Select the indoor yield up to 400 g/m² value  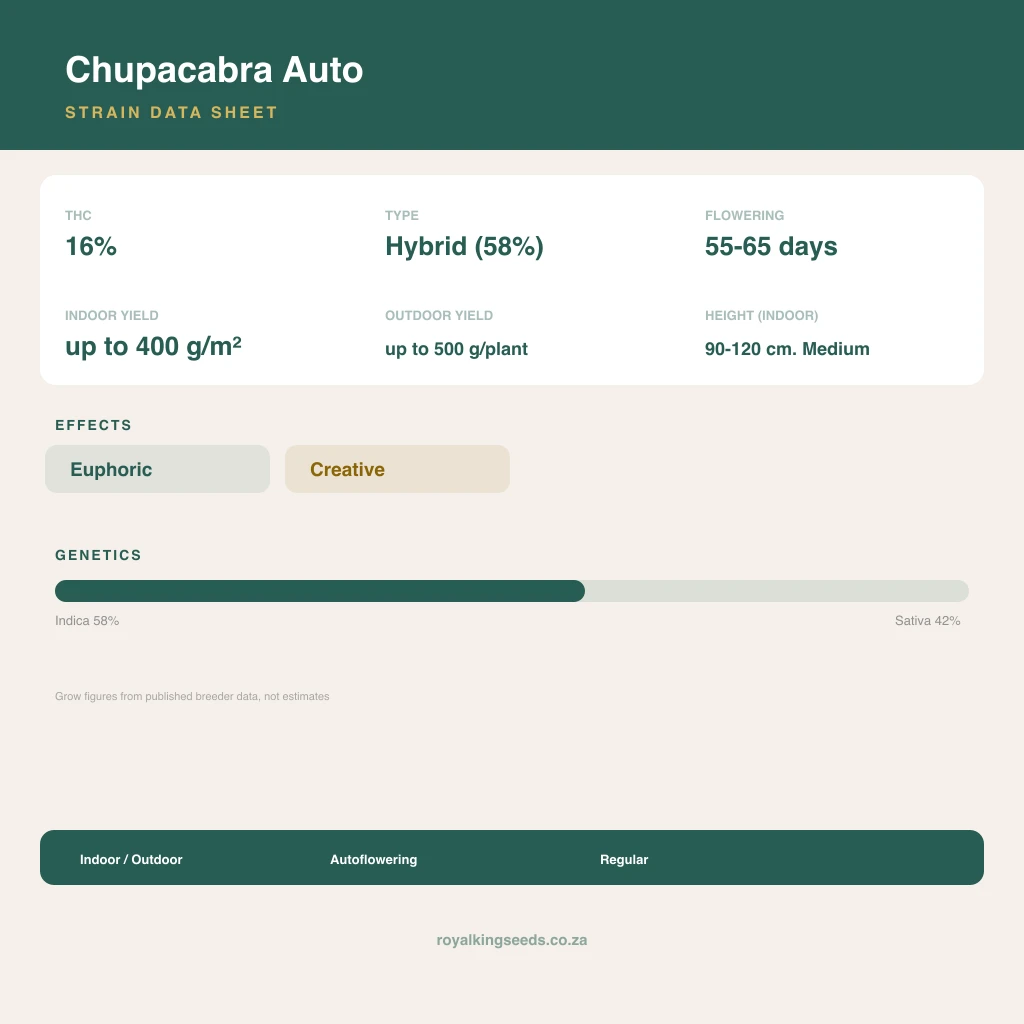(x=153, y=347)
